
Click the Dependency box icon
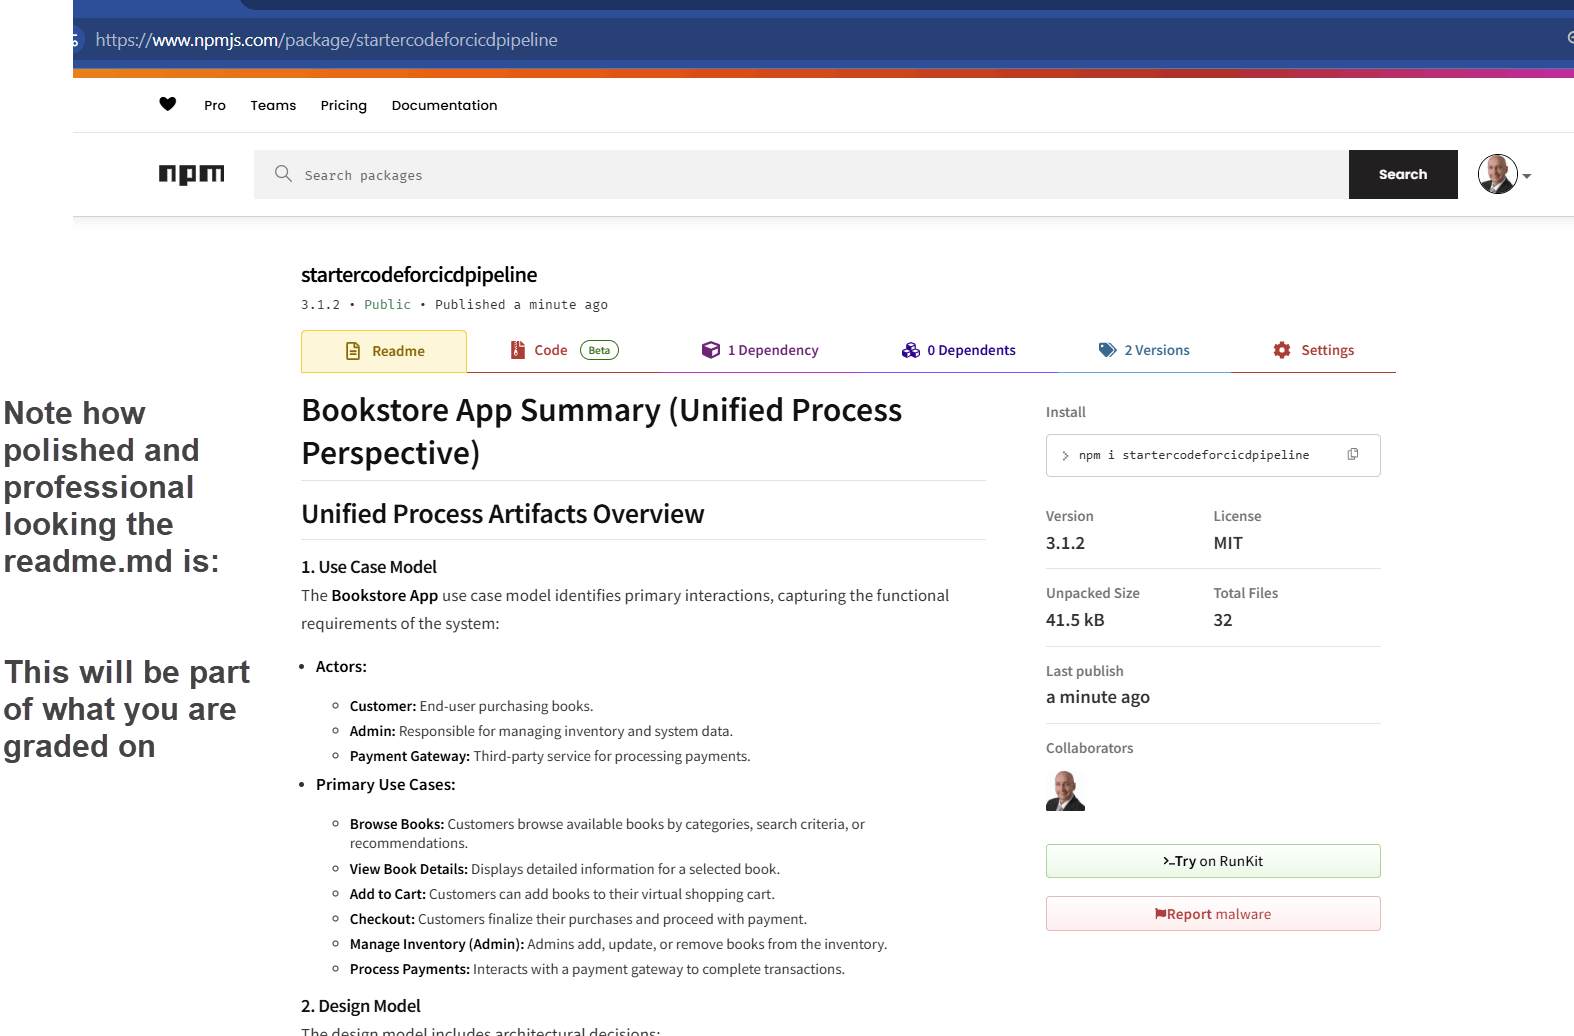pos(711,350)
